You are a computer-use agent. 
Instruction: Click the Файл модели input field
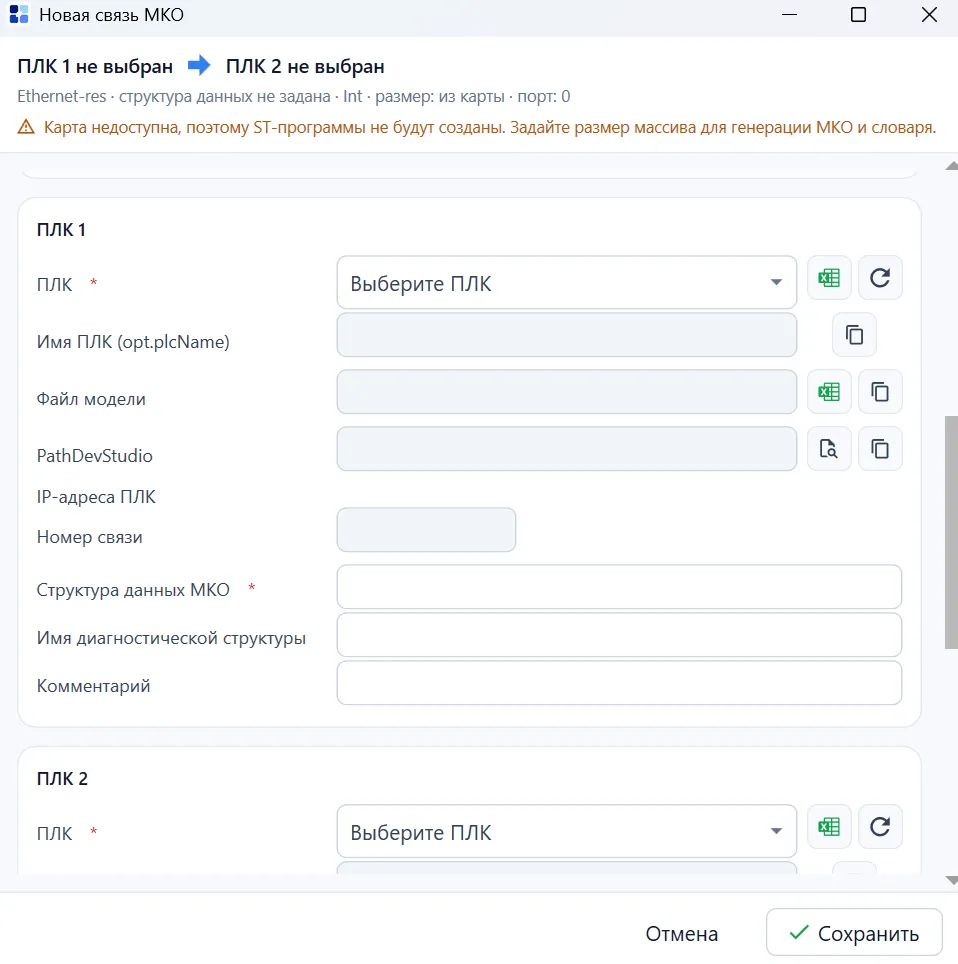click(x=566, y=392)
